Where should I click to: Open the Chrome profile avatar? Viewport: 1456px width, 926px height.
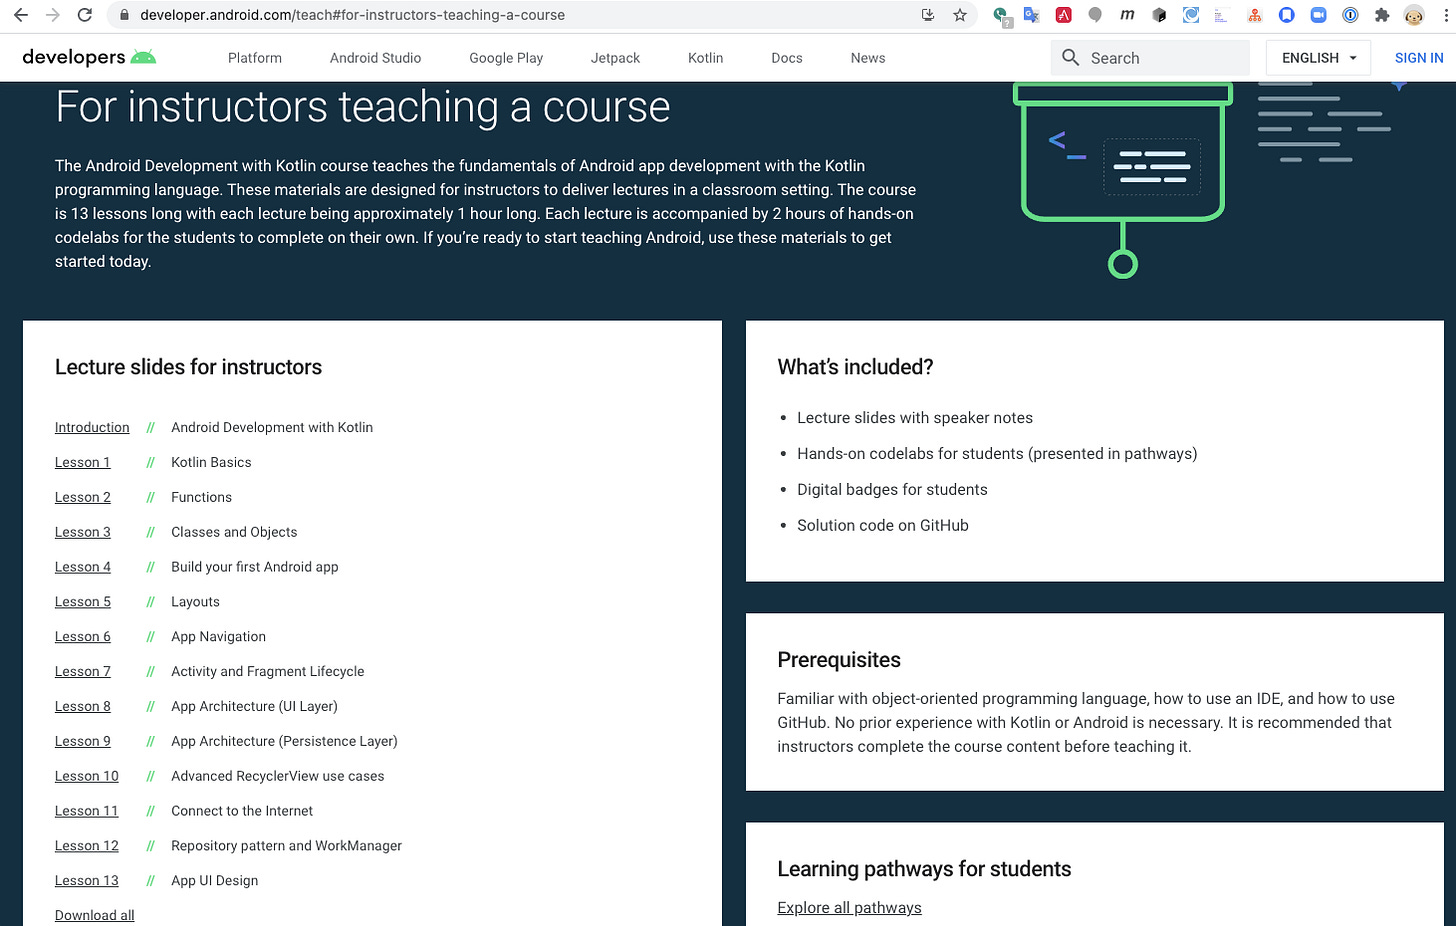coord(1414,15)
